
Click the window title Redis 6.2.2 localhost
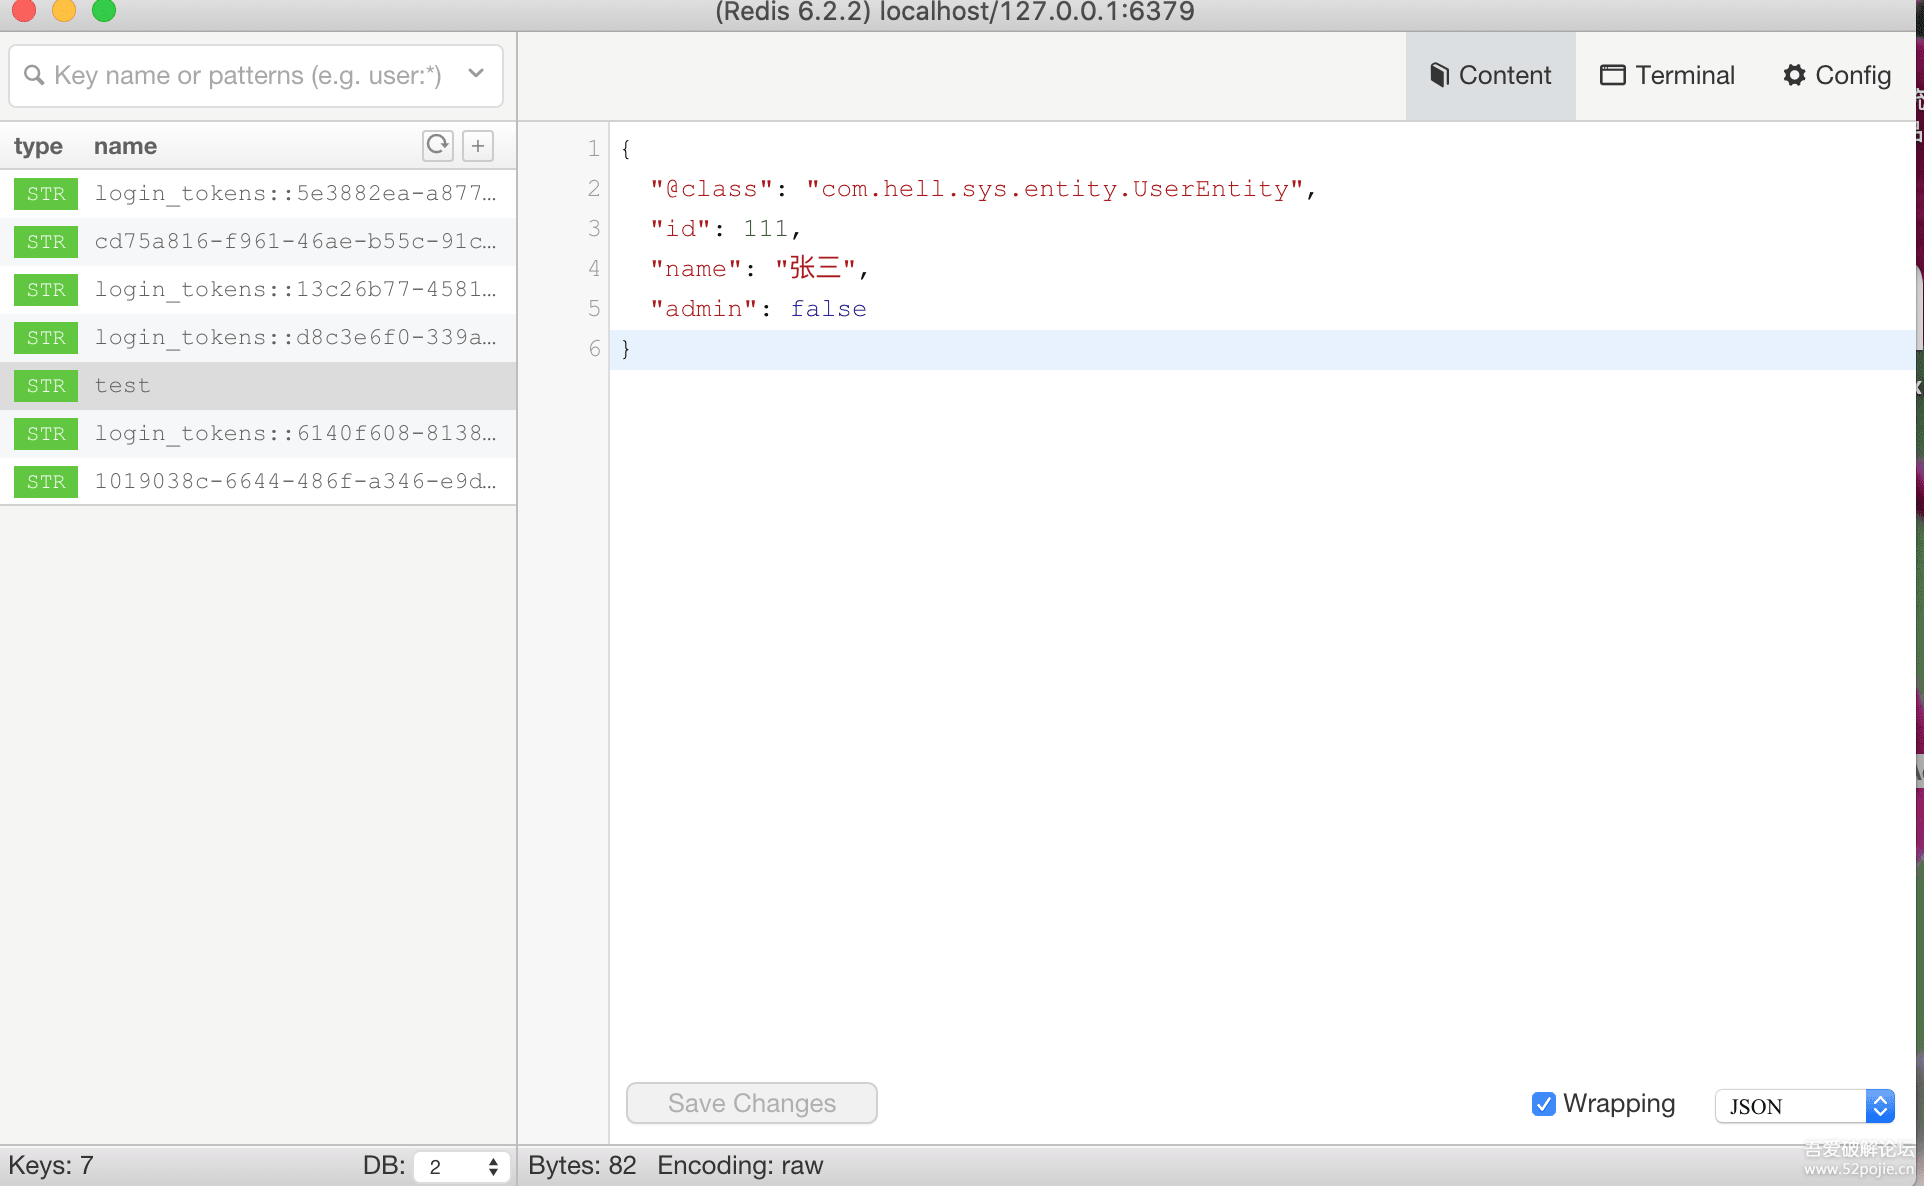tap(955, 12)
